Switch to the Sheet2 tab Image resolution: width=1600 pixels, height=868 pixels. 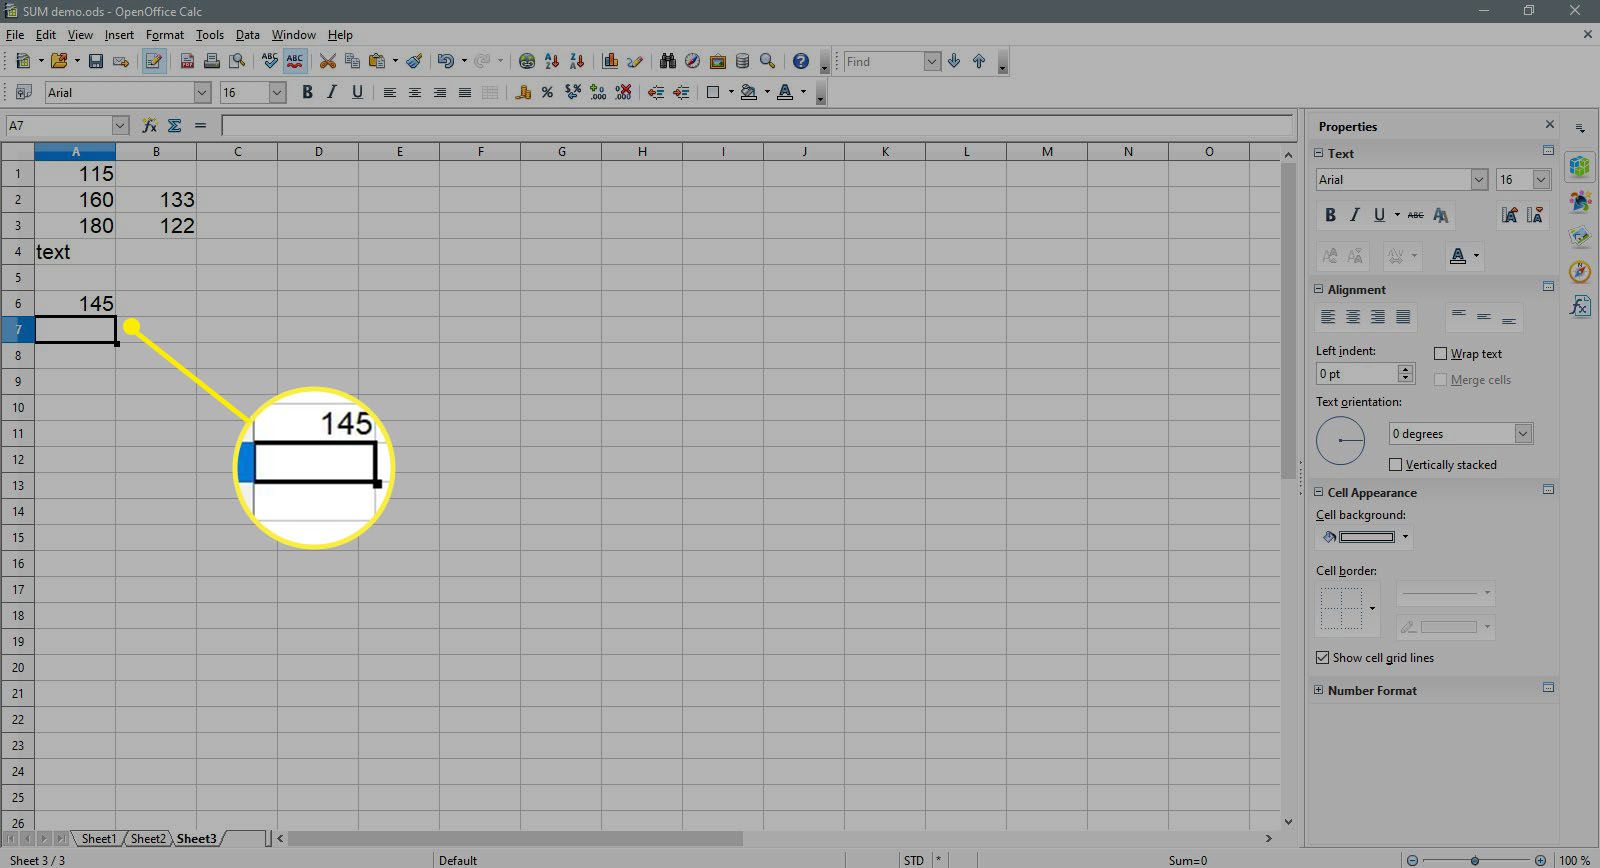coord(148,839)
